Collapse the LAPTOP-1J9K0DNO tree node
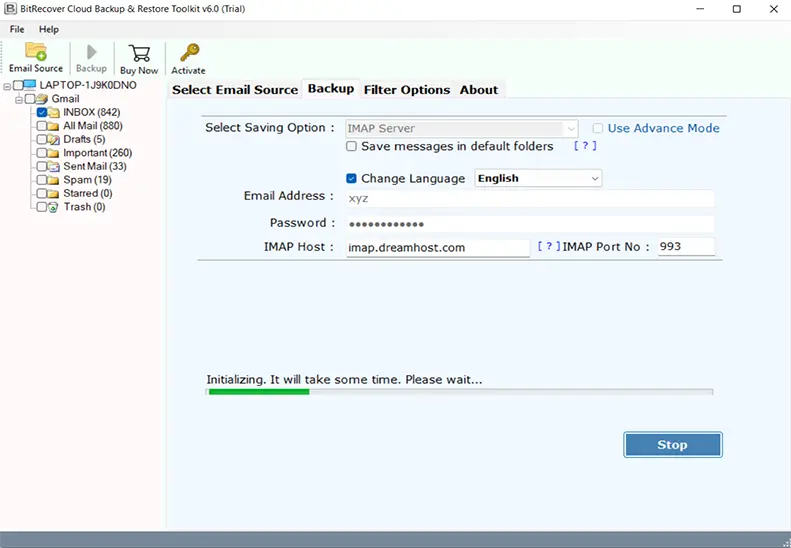This screenshot has height=548, width=791. point(7,86)
